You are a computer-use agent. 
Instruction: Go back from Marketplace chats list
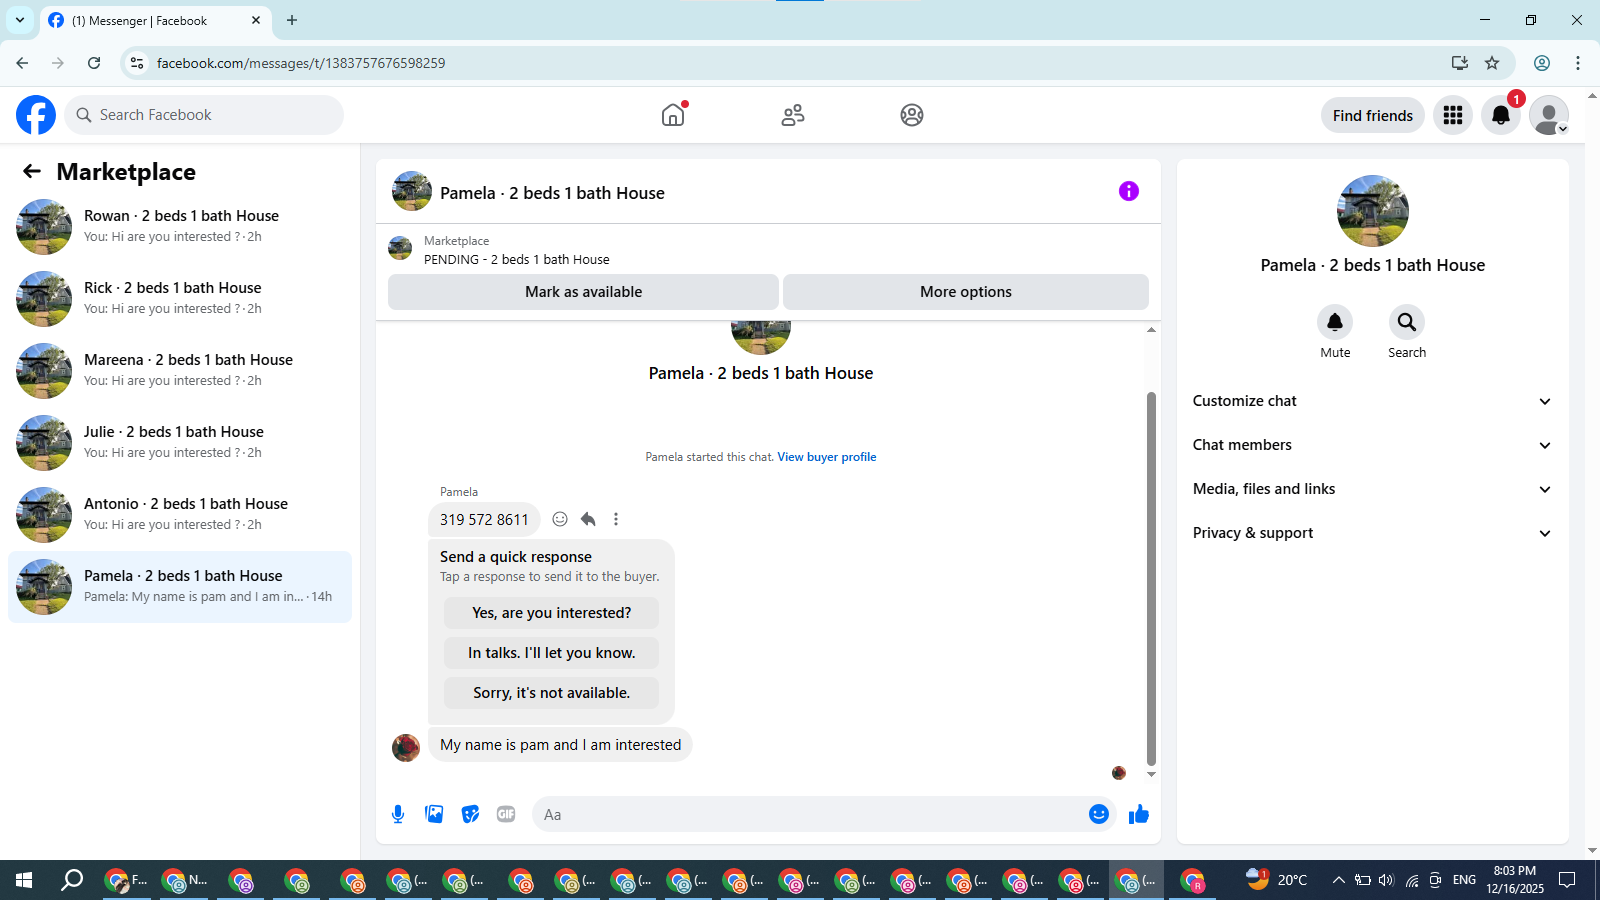[x=32, y=171]
